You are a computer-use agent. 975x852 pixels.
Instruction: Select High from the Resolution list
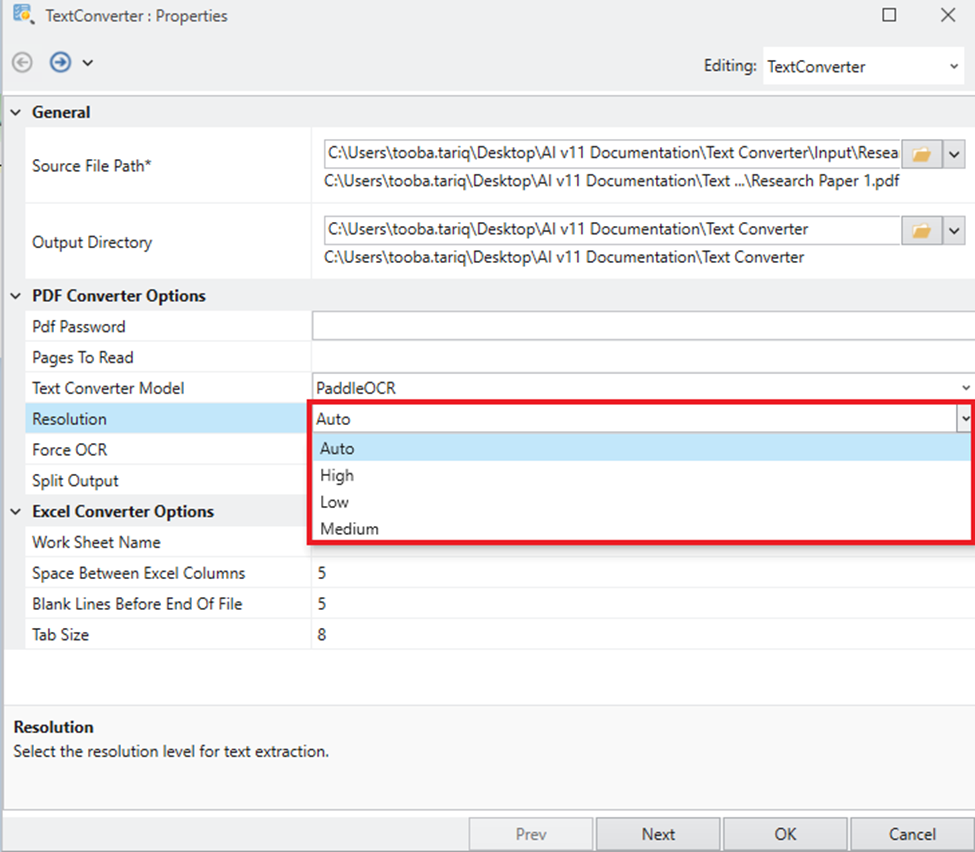pyautogui.click(x=337, y=476)
